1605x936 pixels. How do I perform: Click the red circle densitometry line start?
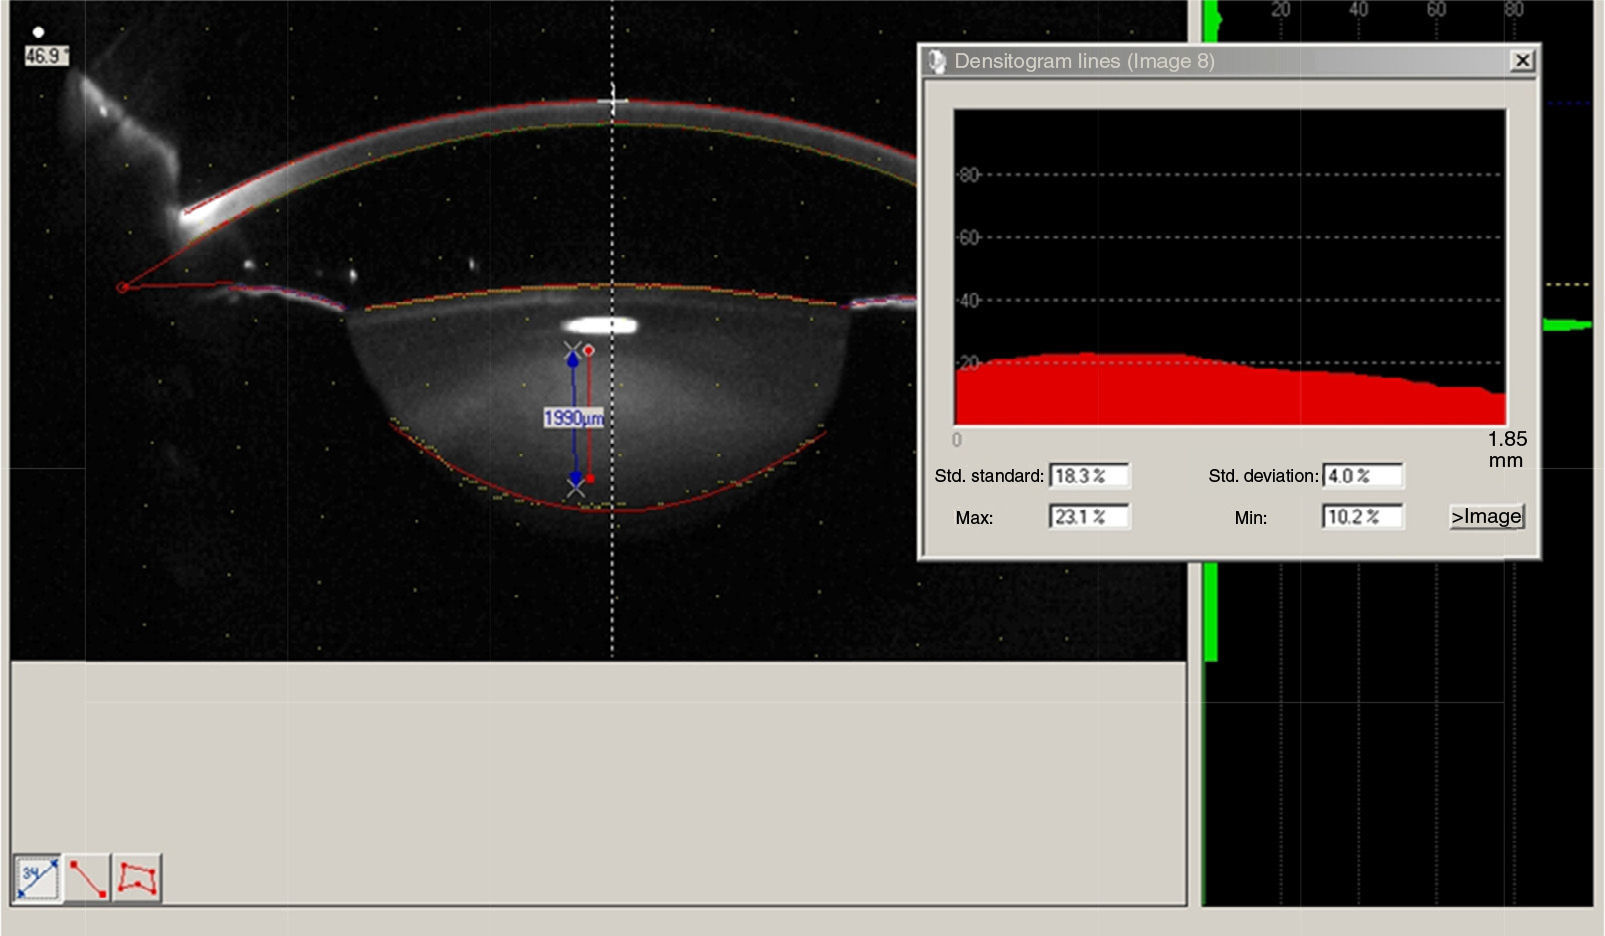[589, 351]
